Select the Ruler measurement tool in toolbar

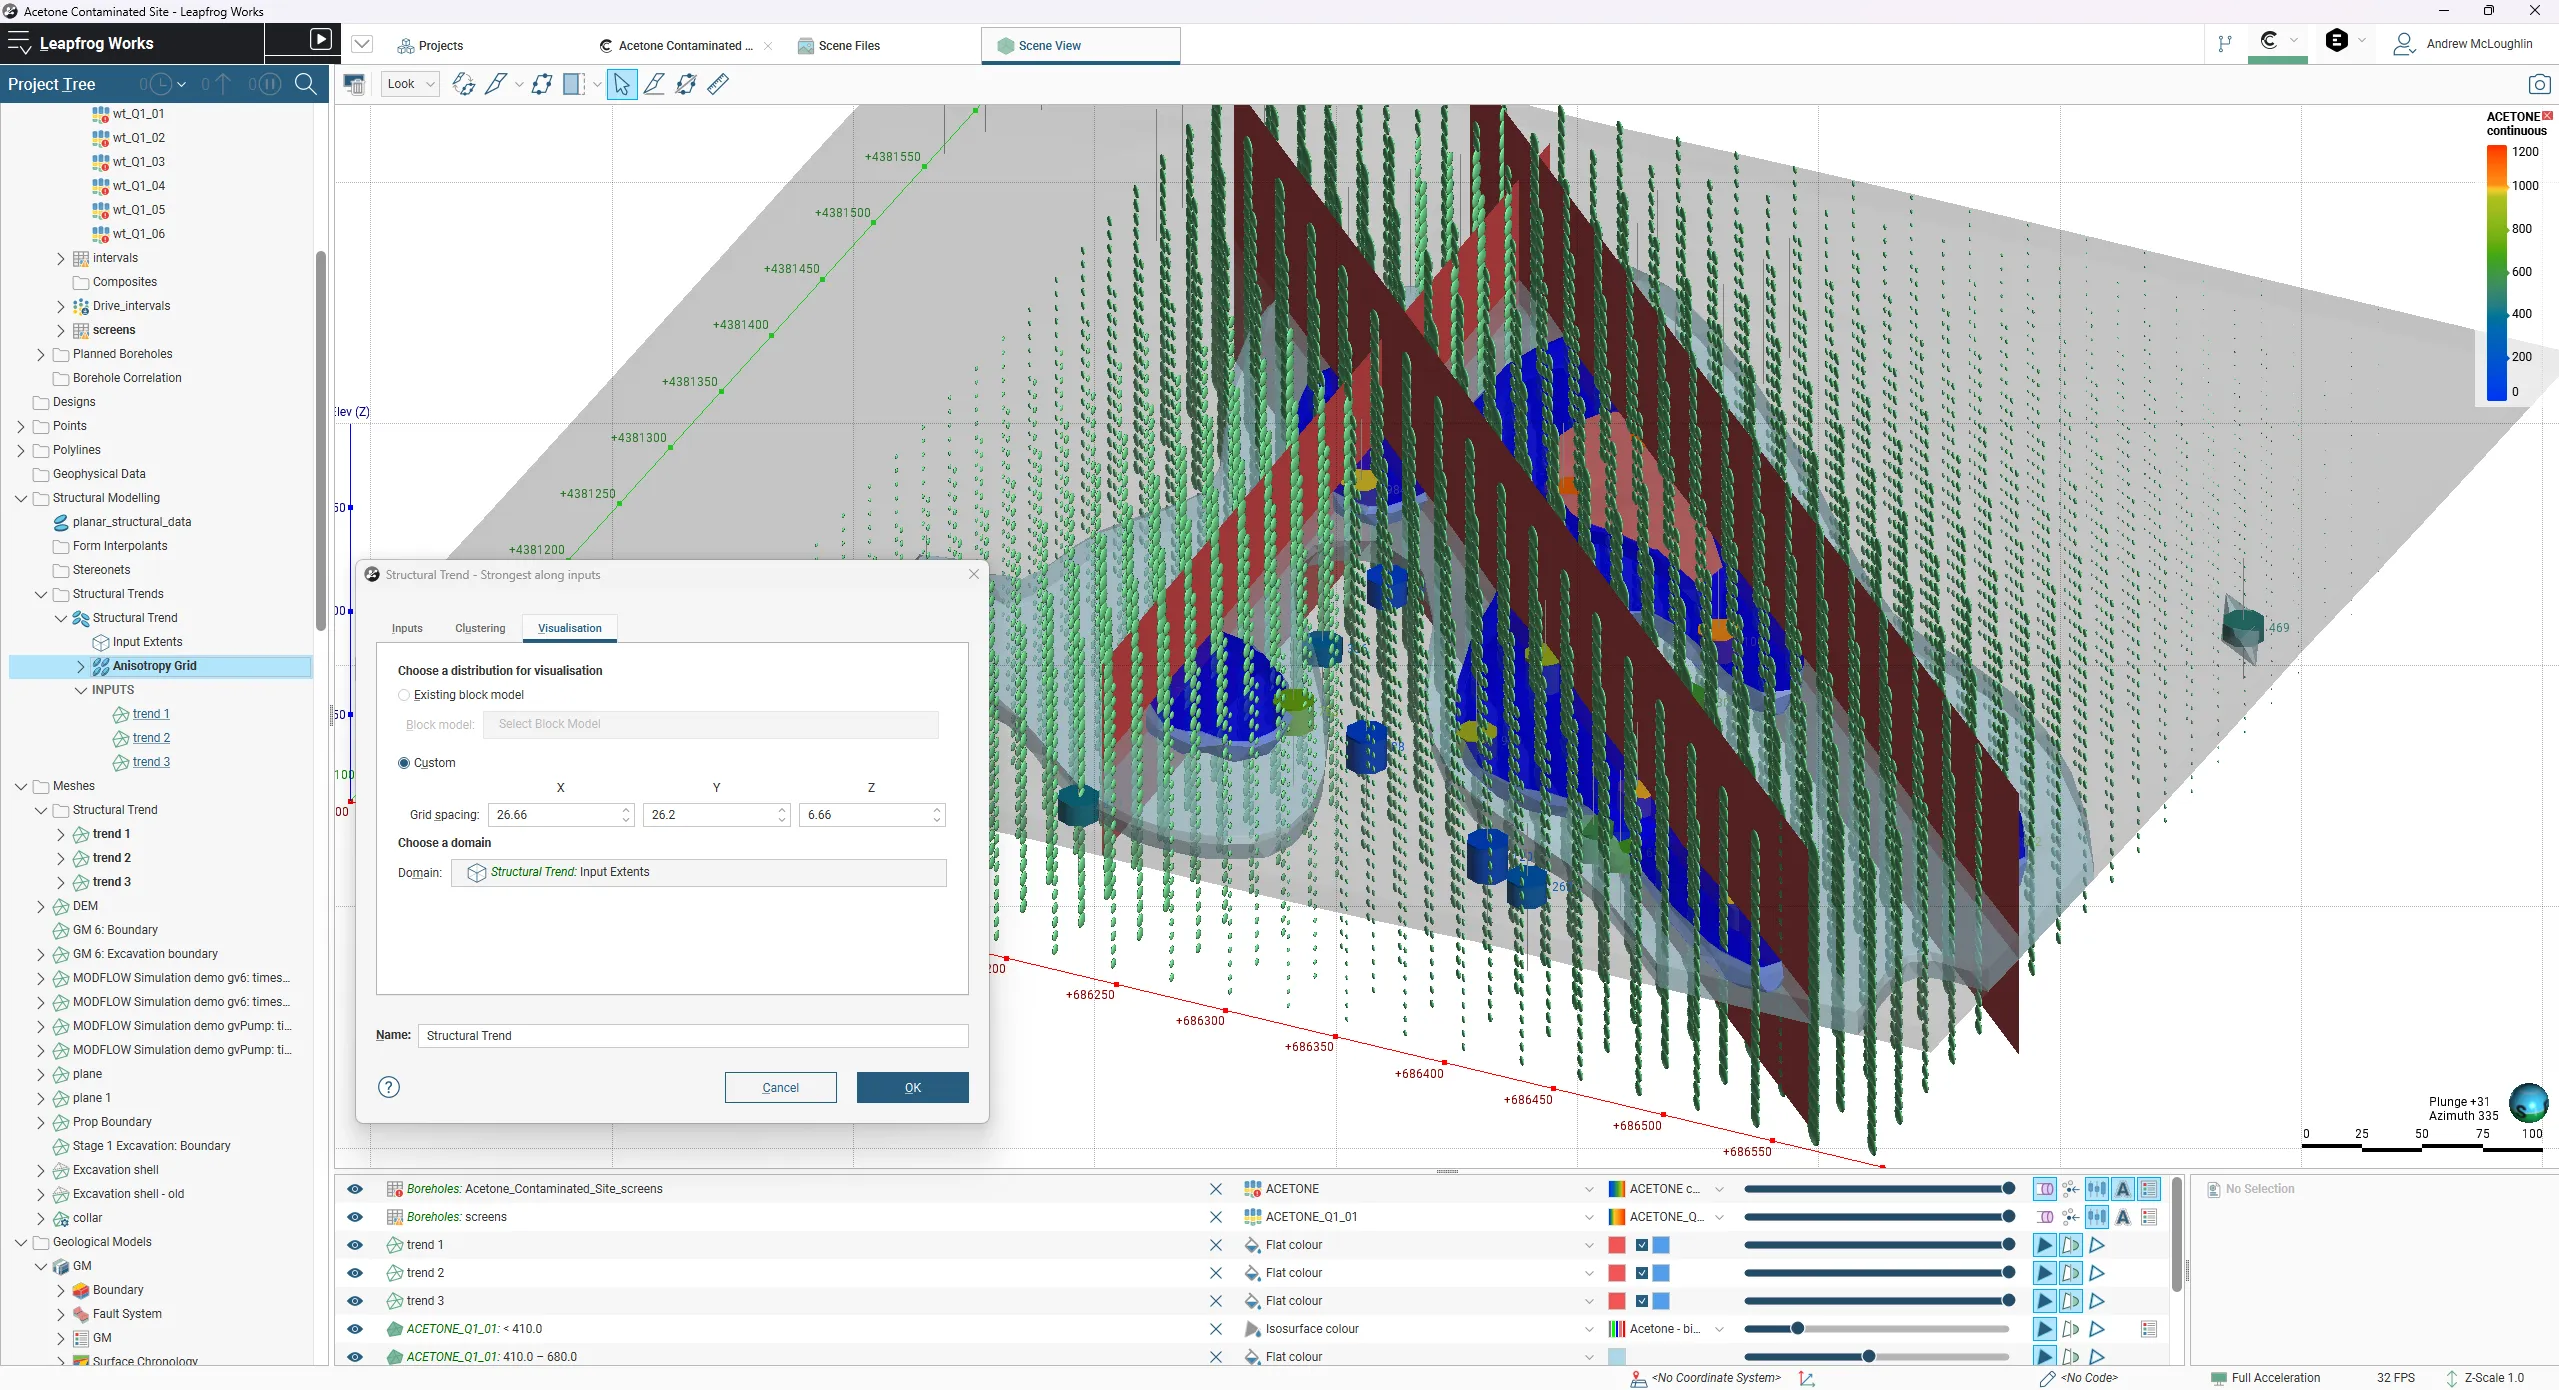(718, 84)
